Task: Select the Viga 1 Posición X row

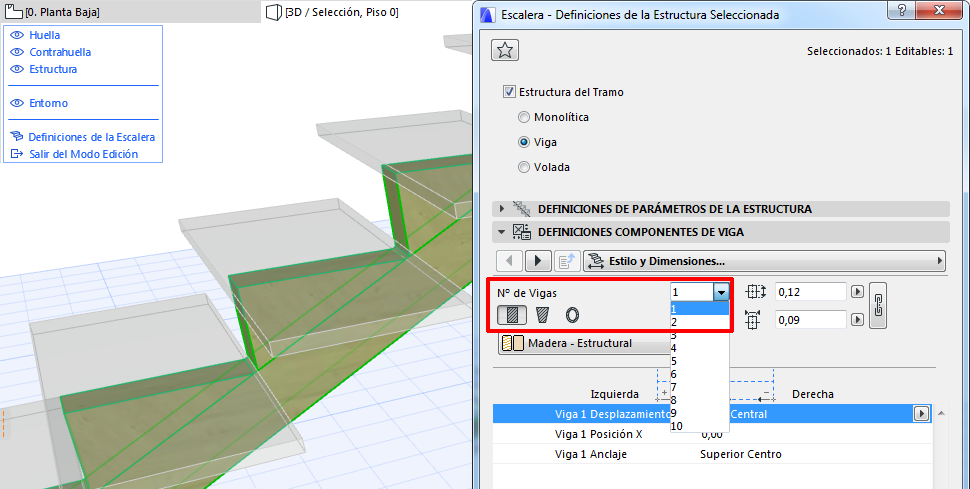Action: (x=712, y=434)
